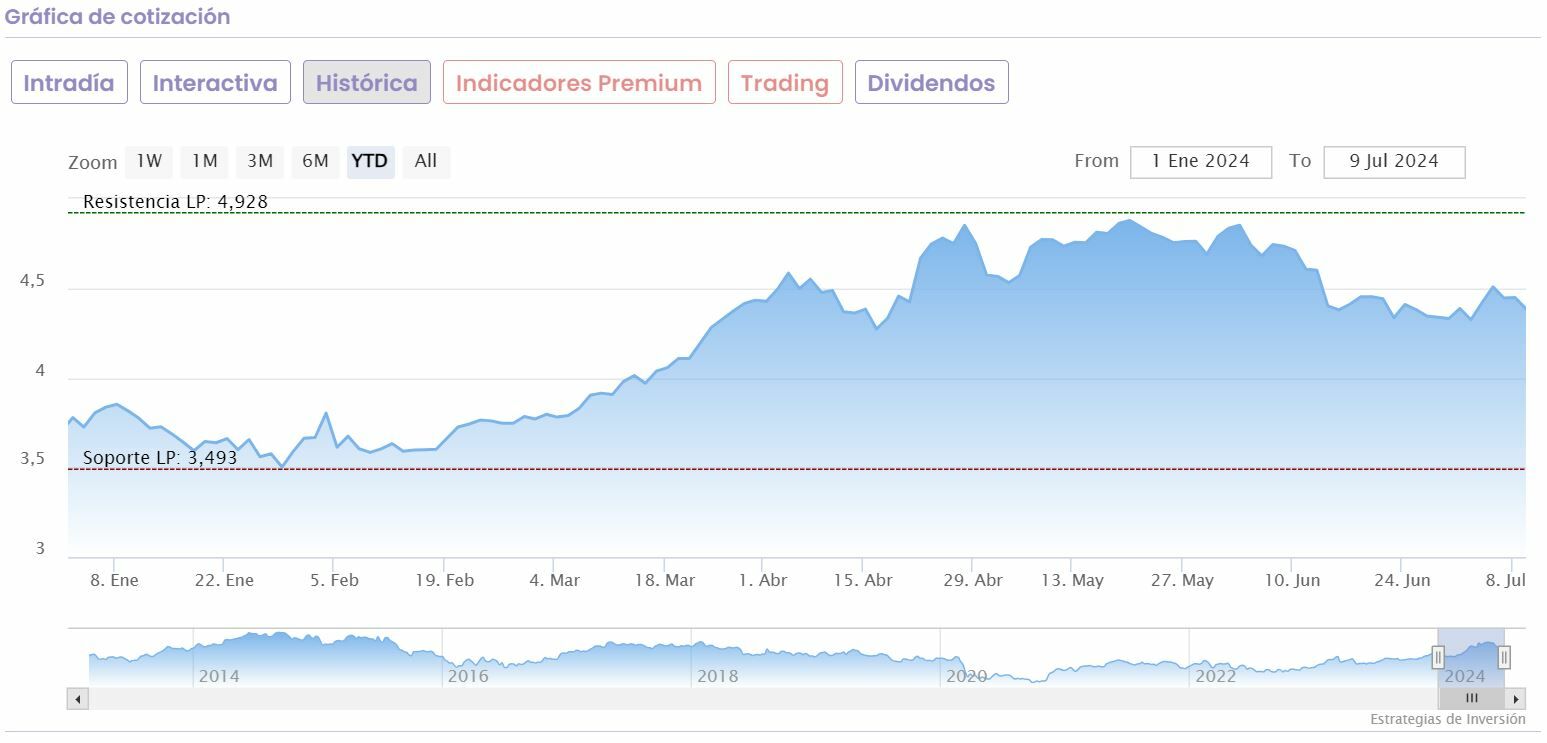Viewport: 1547px width, 743px height.
Task: Click the To date field
Action: 1393,162
